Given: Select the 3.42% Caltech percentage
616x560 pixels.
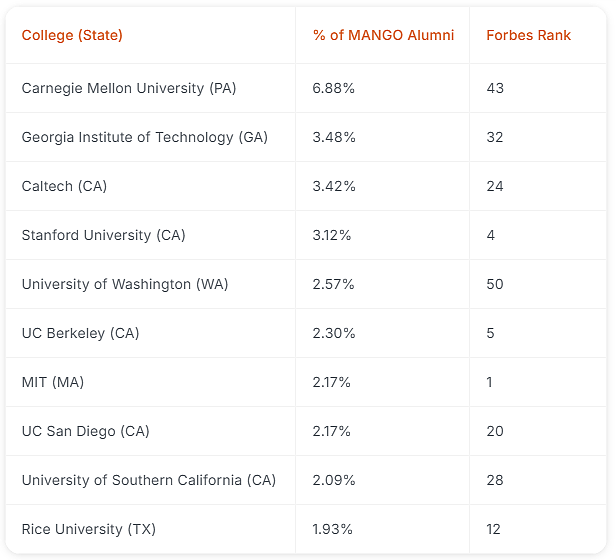Looking at the screenshot, I should [334, 186].
